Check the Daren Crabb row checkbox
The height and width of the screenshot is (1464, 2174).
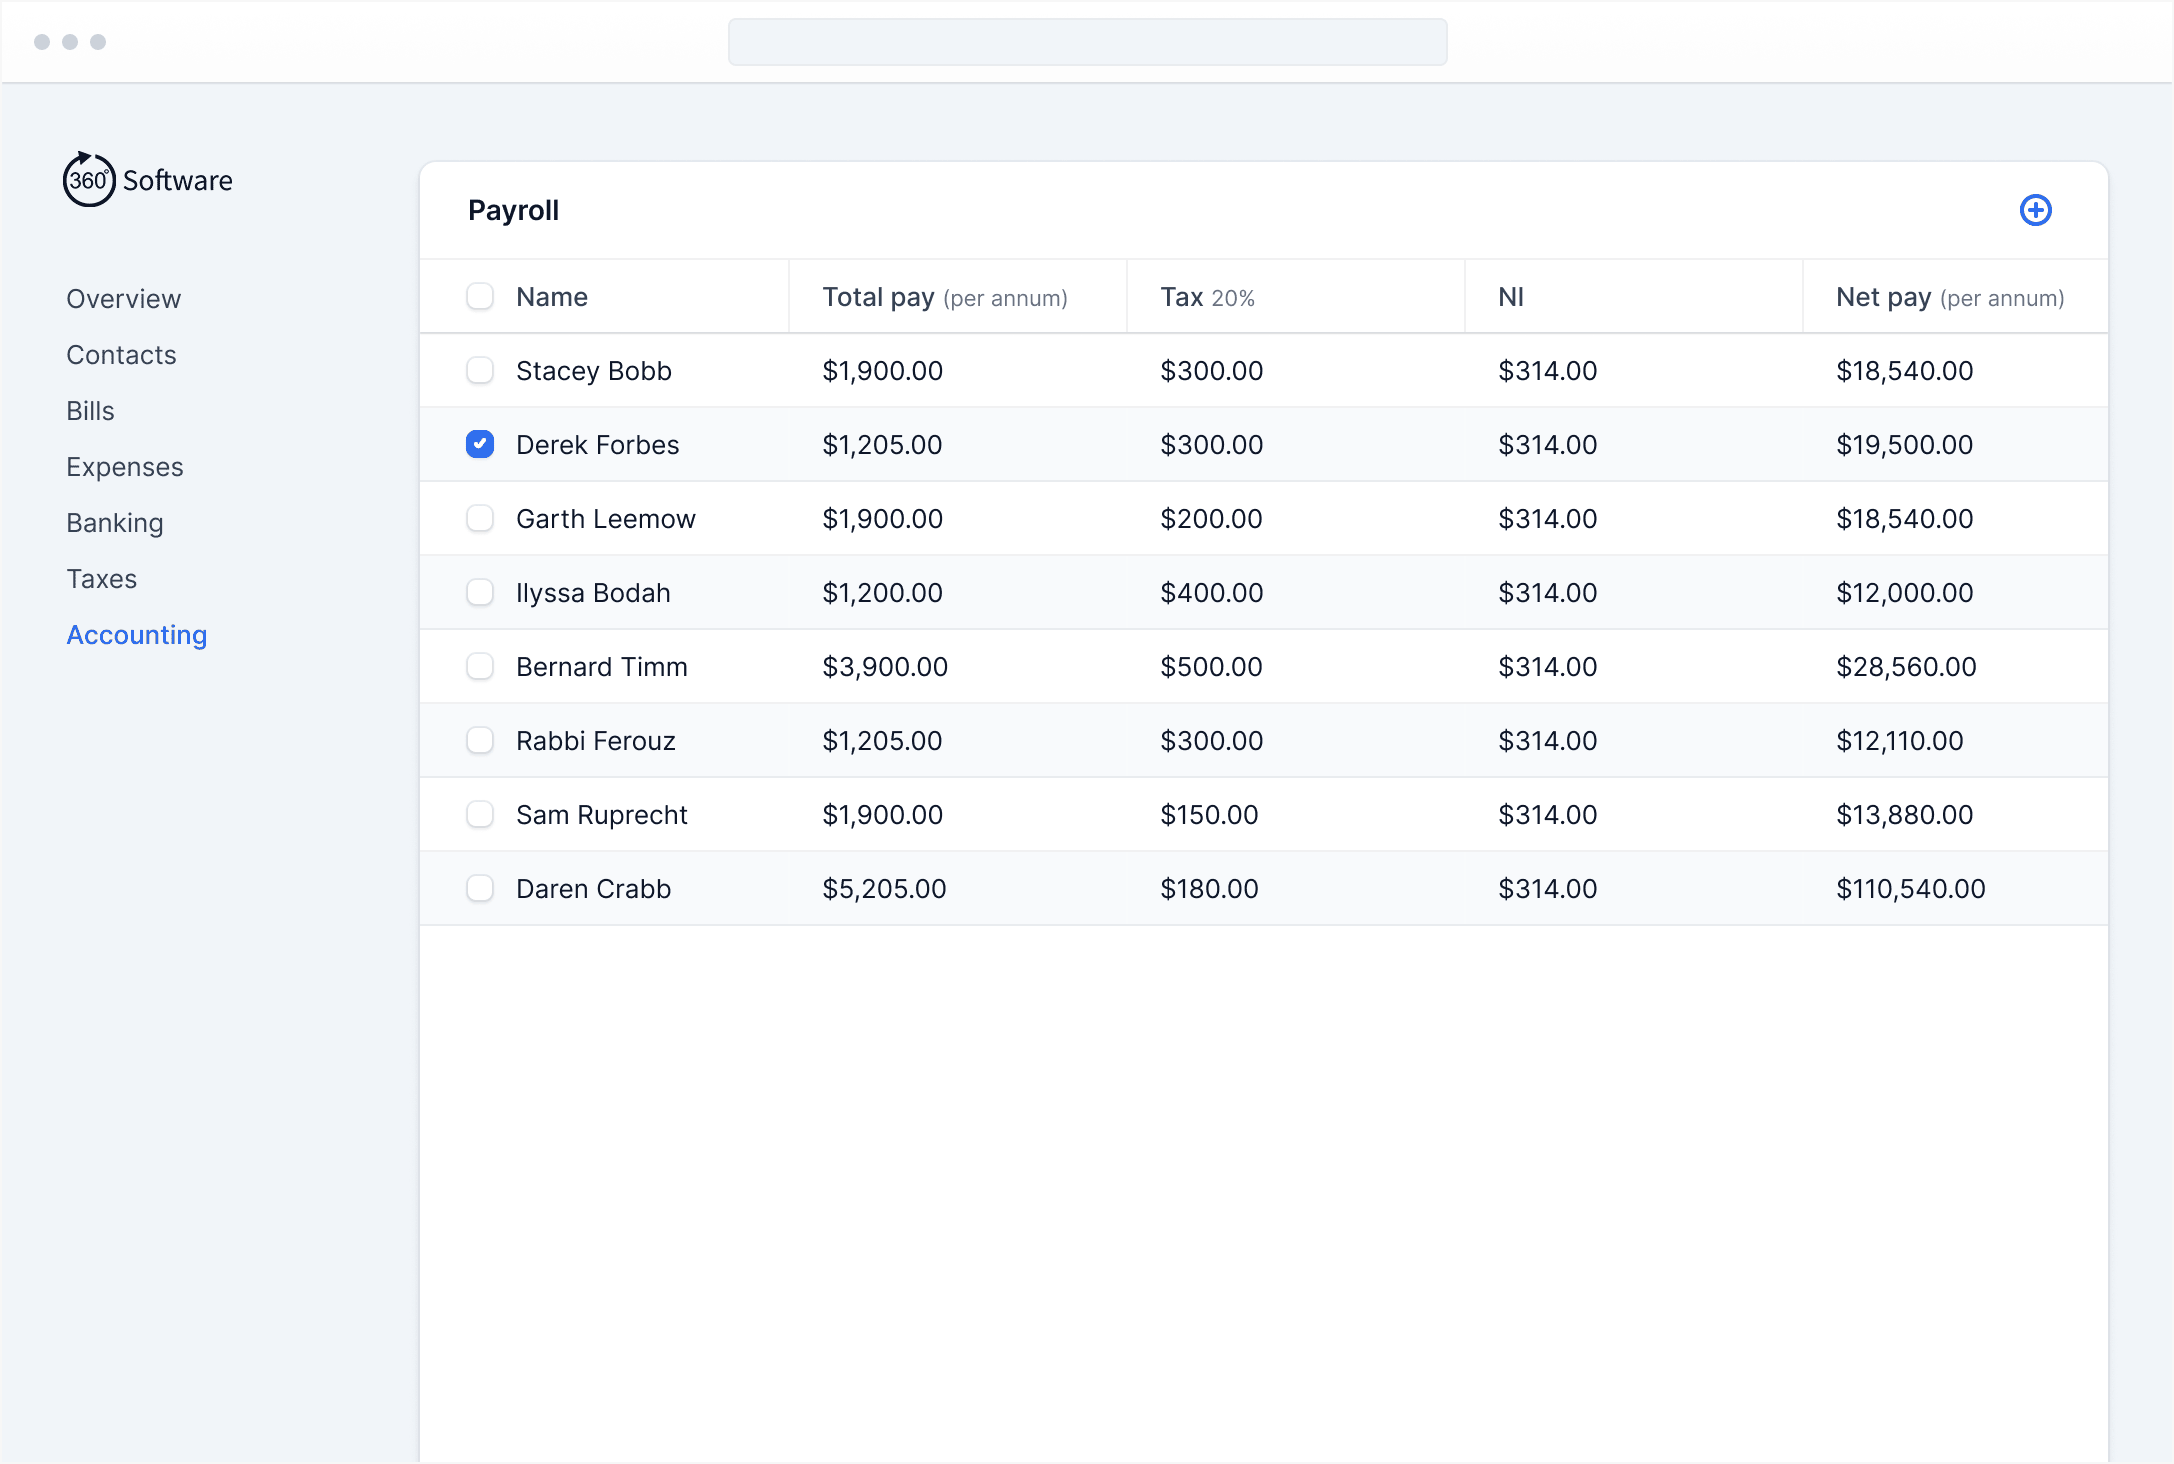[480, 888]
